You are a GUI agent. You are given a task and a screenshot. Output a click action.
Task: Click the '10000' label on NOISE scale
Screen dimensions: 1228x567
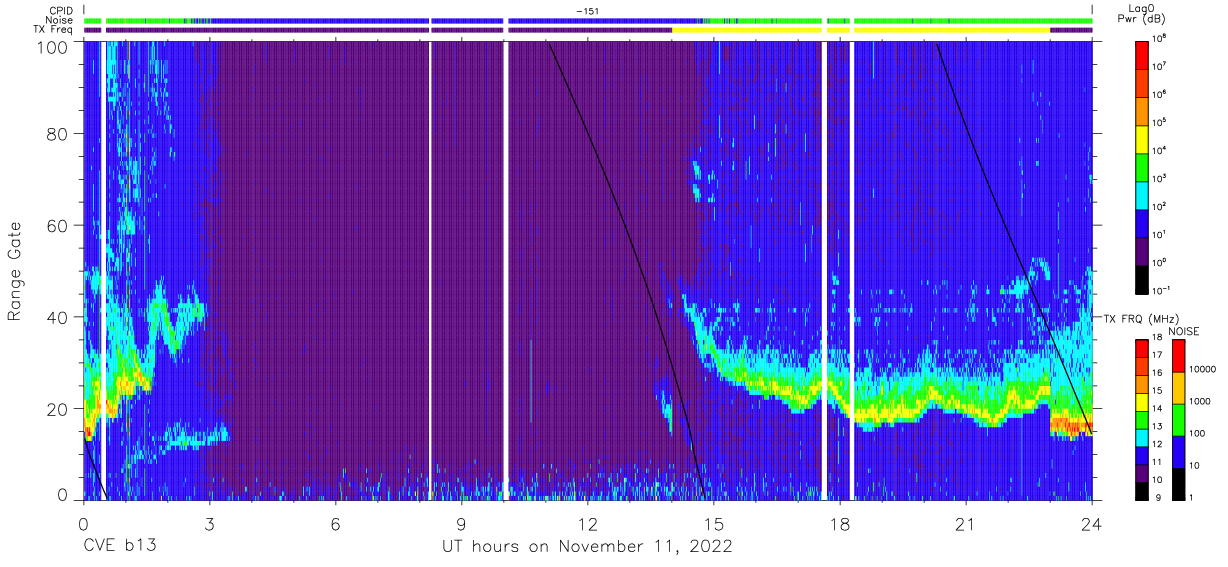1202,369
